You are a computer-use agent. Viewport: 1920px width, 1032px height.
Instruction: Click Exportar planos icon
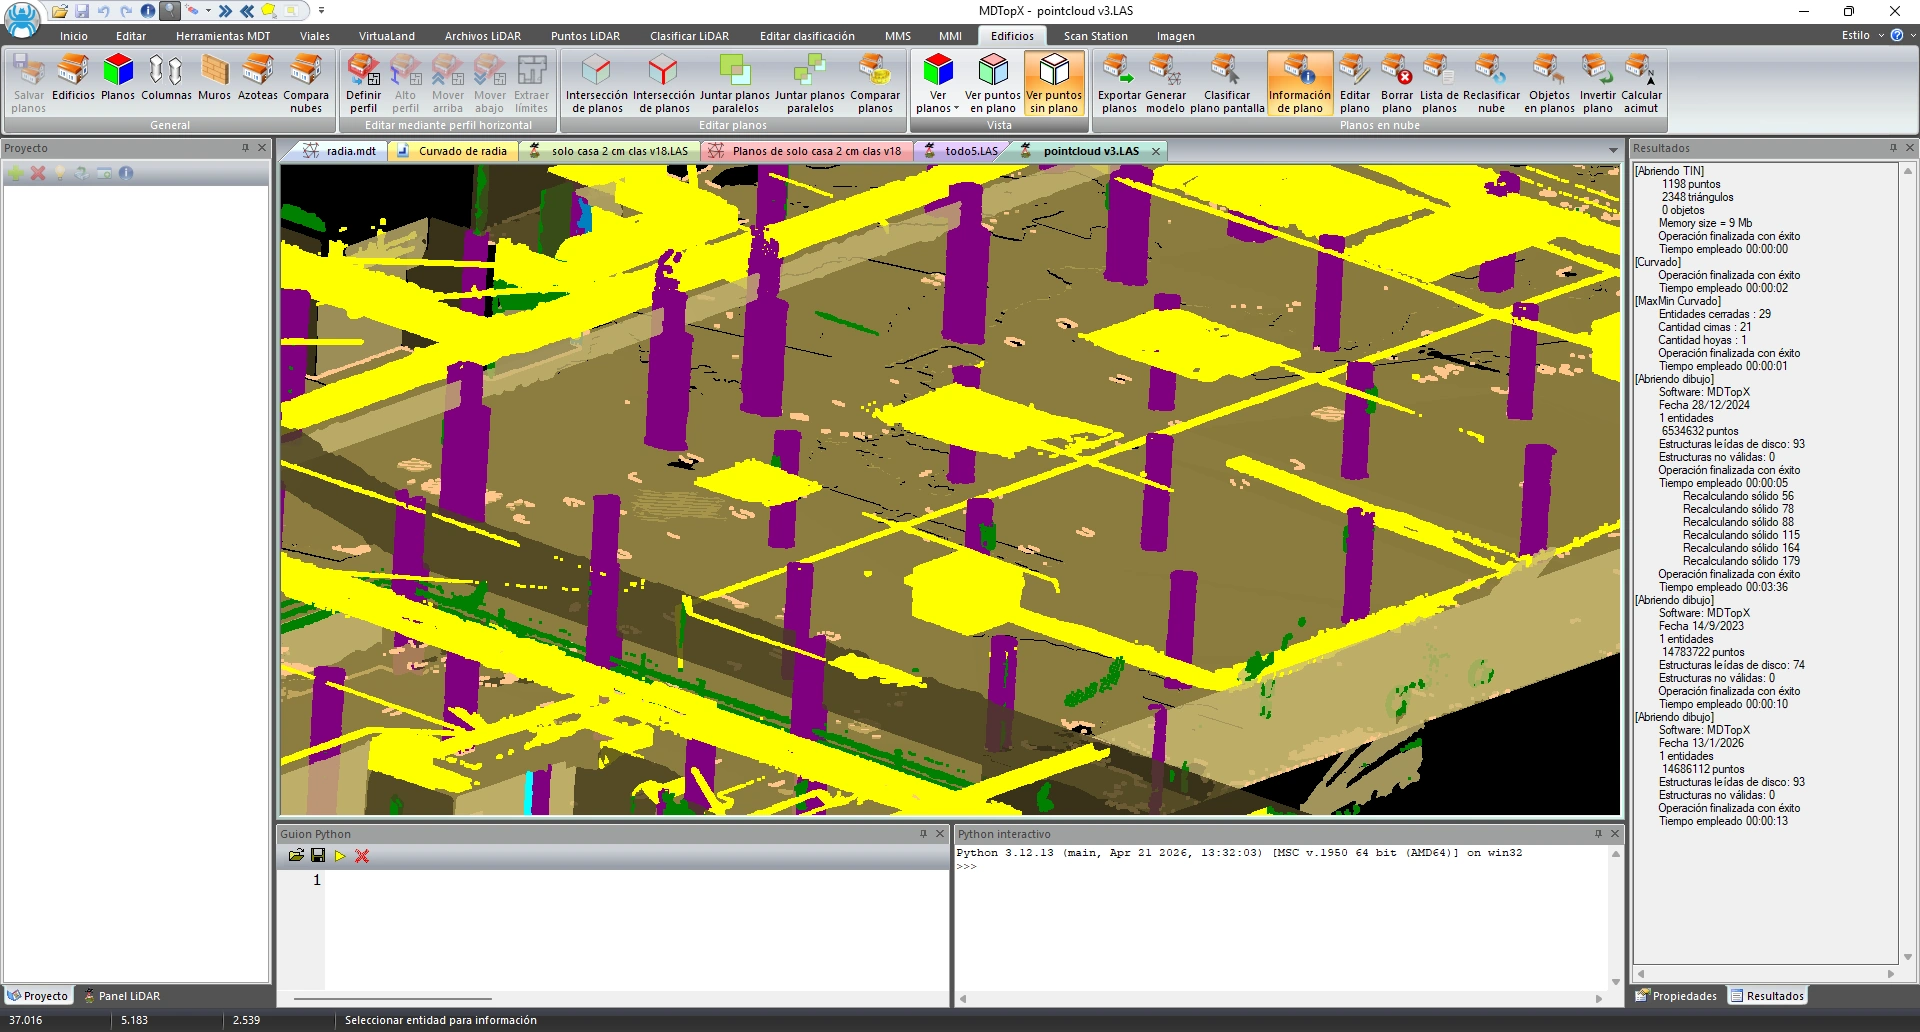coord(1119,84)
